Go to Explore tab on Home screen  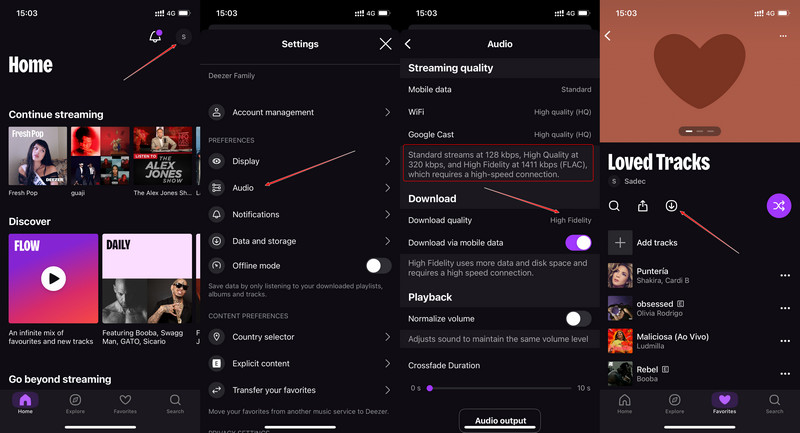pos(75,403)
